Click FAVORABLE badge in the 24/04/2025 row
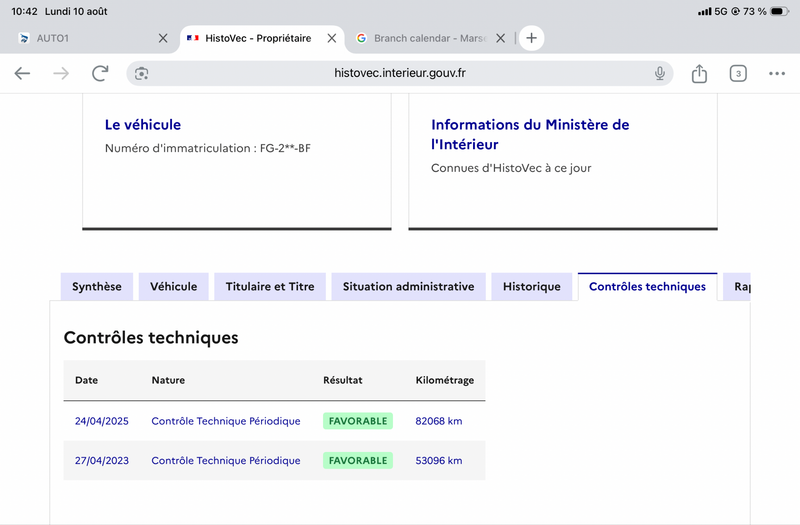Screen dimensions: 800x525 (358, 421)
